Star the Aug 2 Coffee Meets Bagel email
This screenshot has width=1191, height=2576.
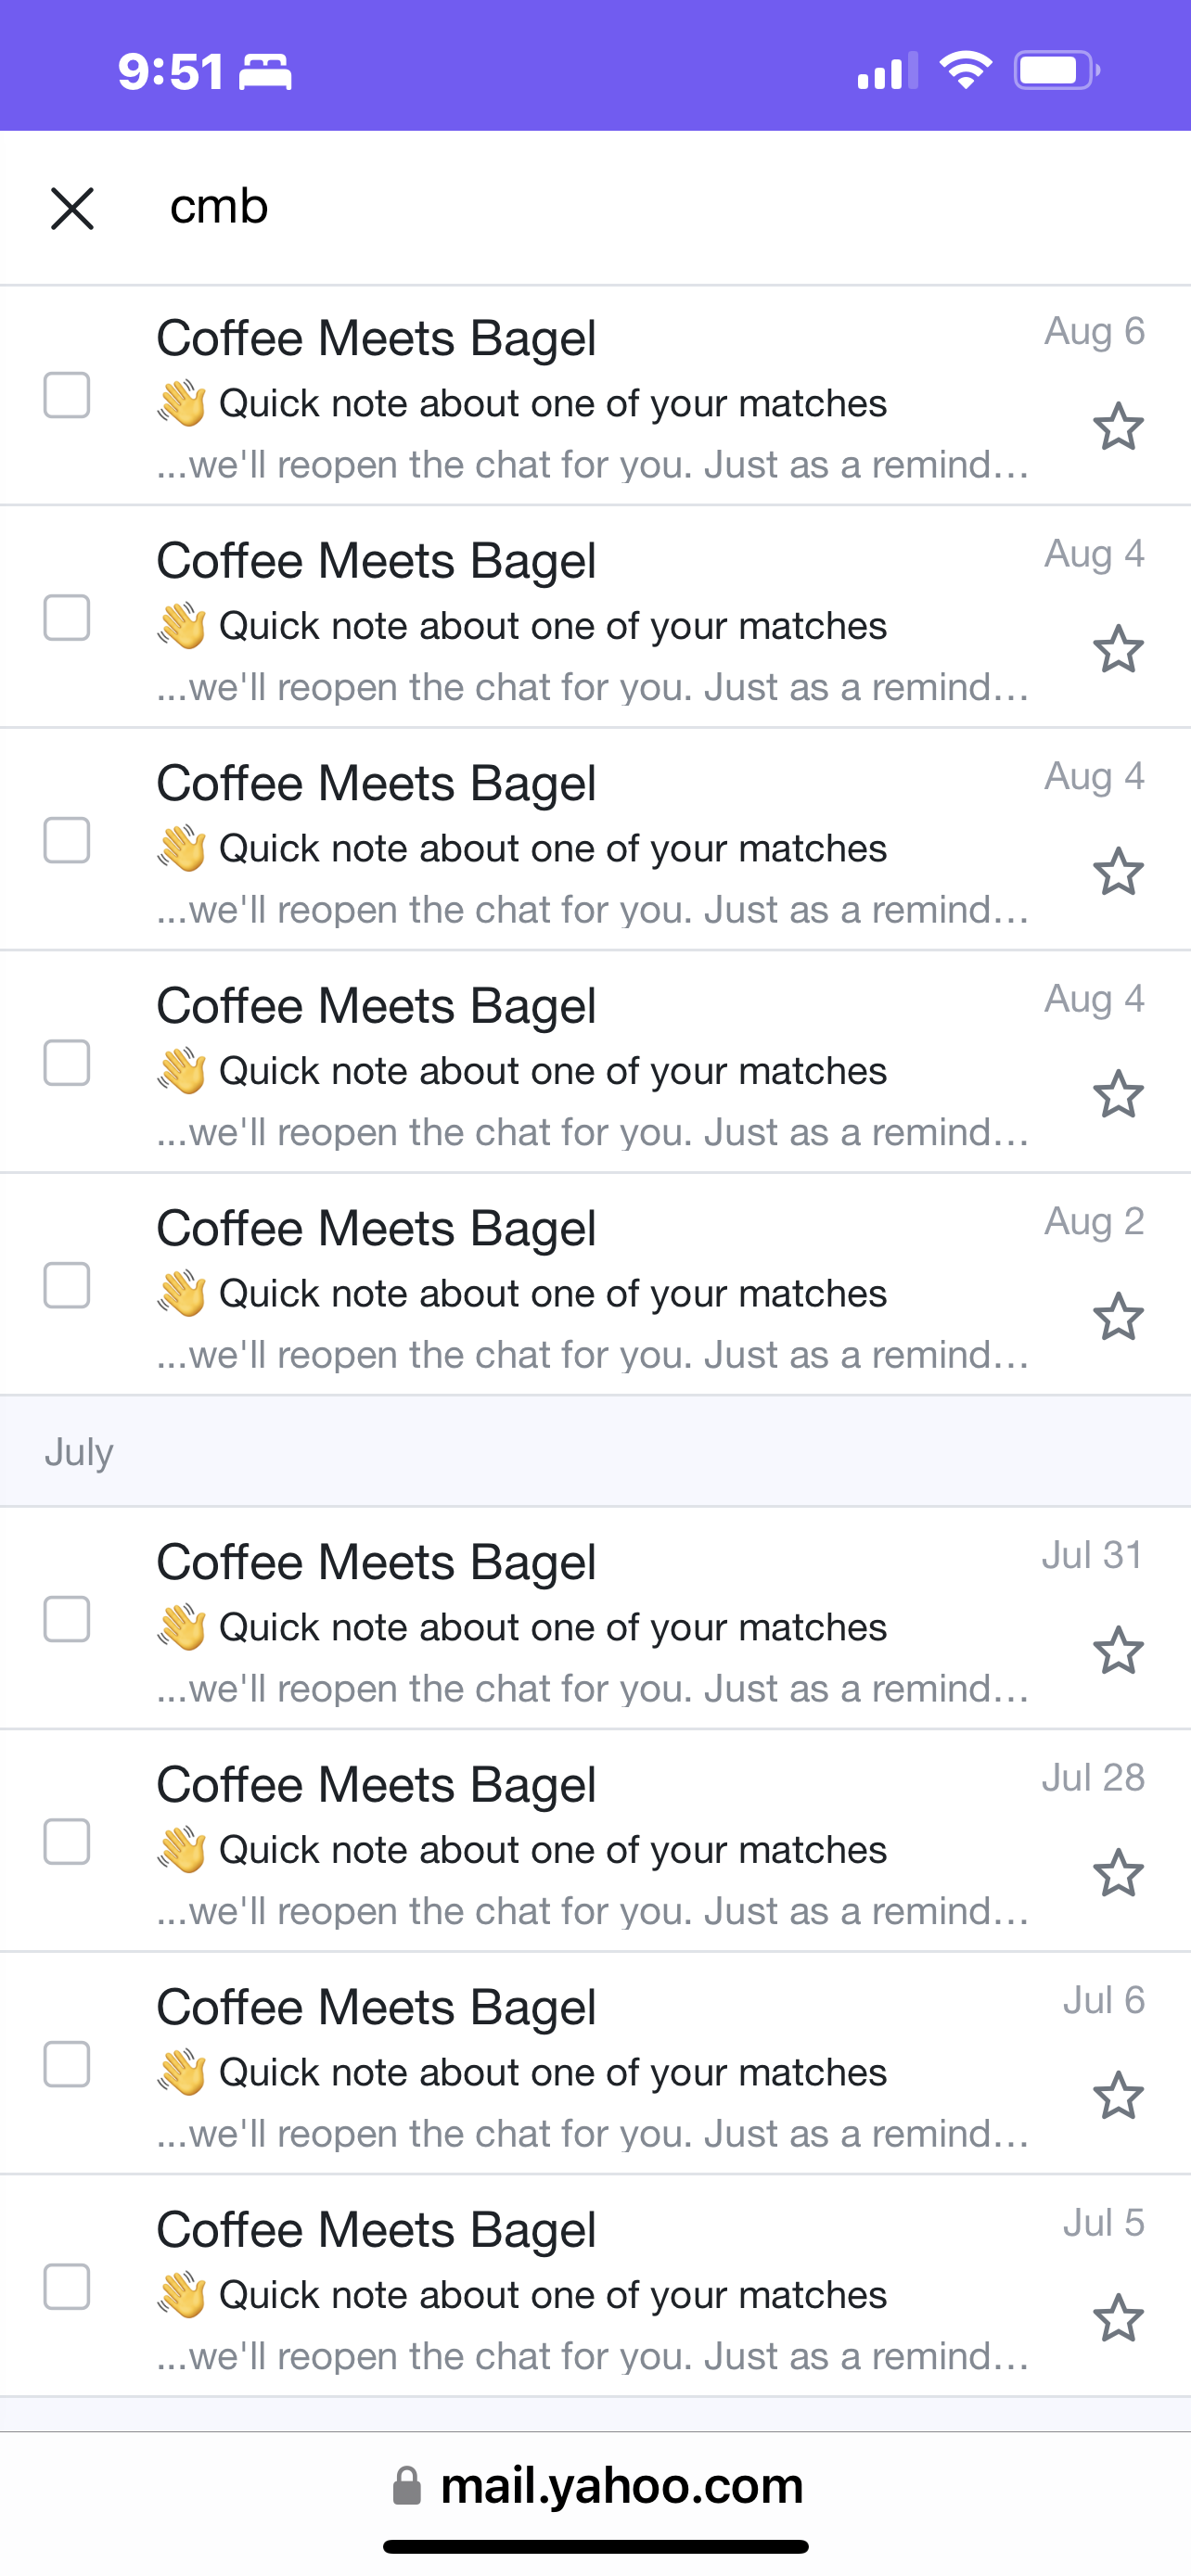point(1118,1317)
